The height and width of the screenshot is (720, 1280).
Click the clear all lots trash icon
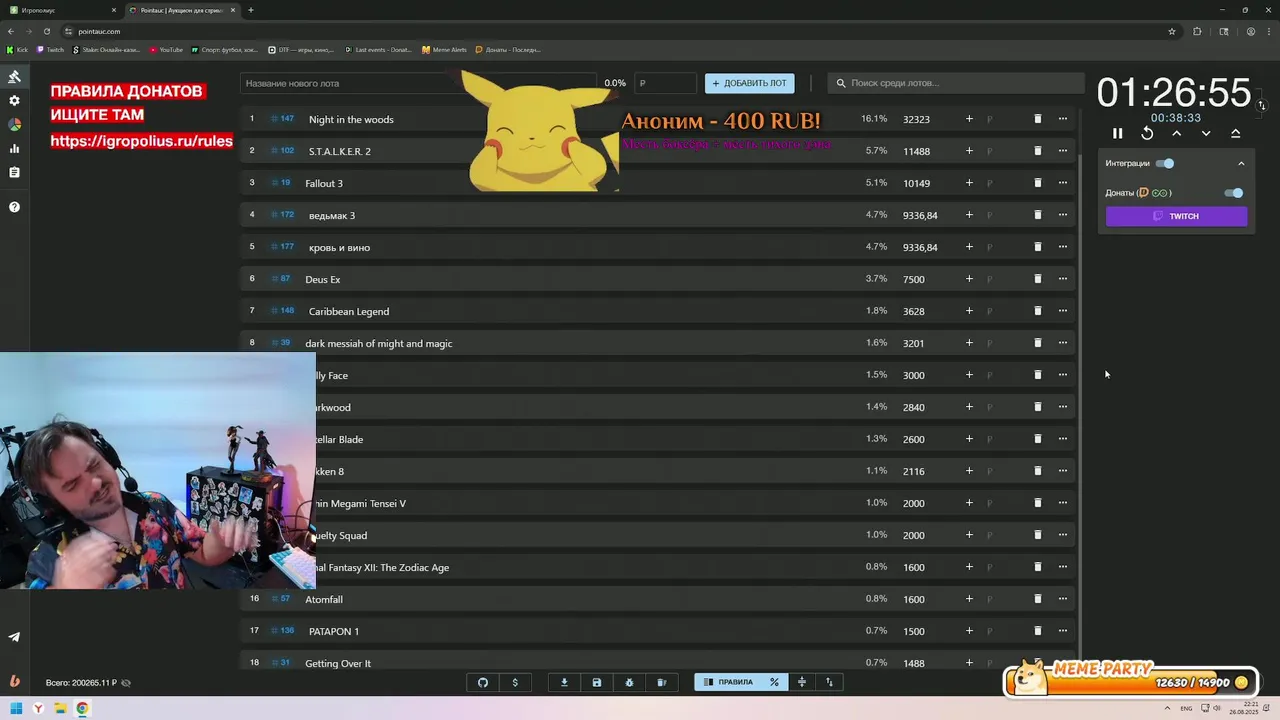(661, 682)
